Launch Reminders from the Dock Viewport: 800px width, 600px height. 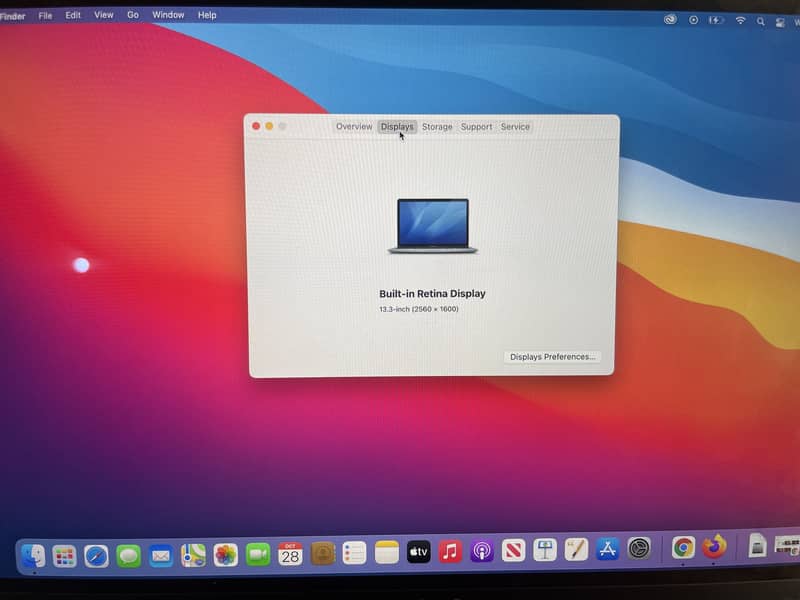(x=355, y=553)
